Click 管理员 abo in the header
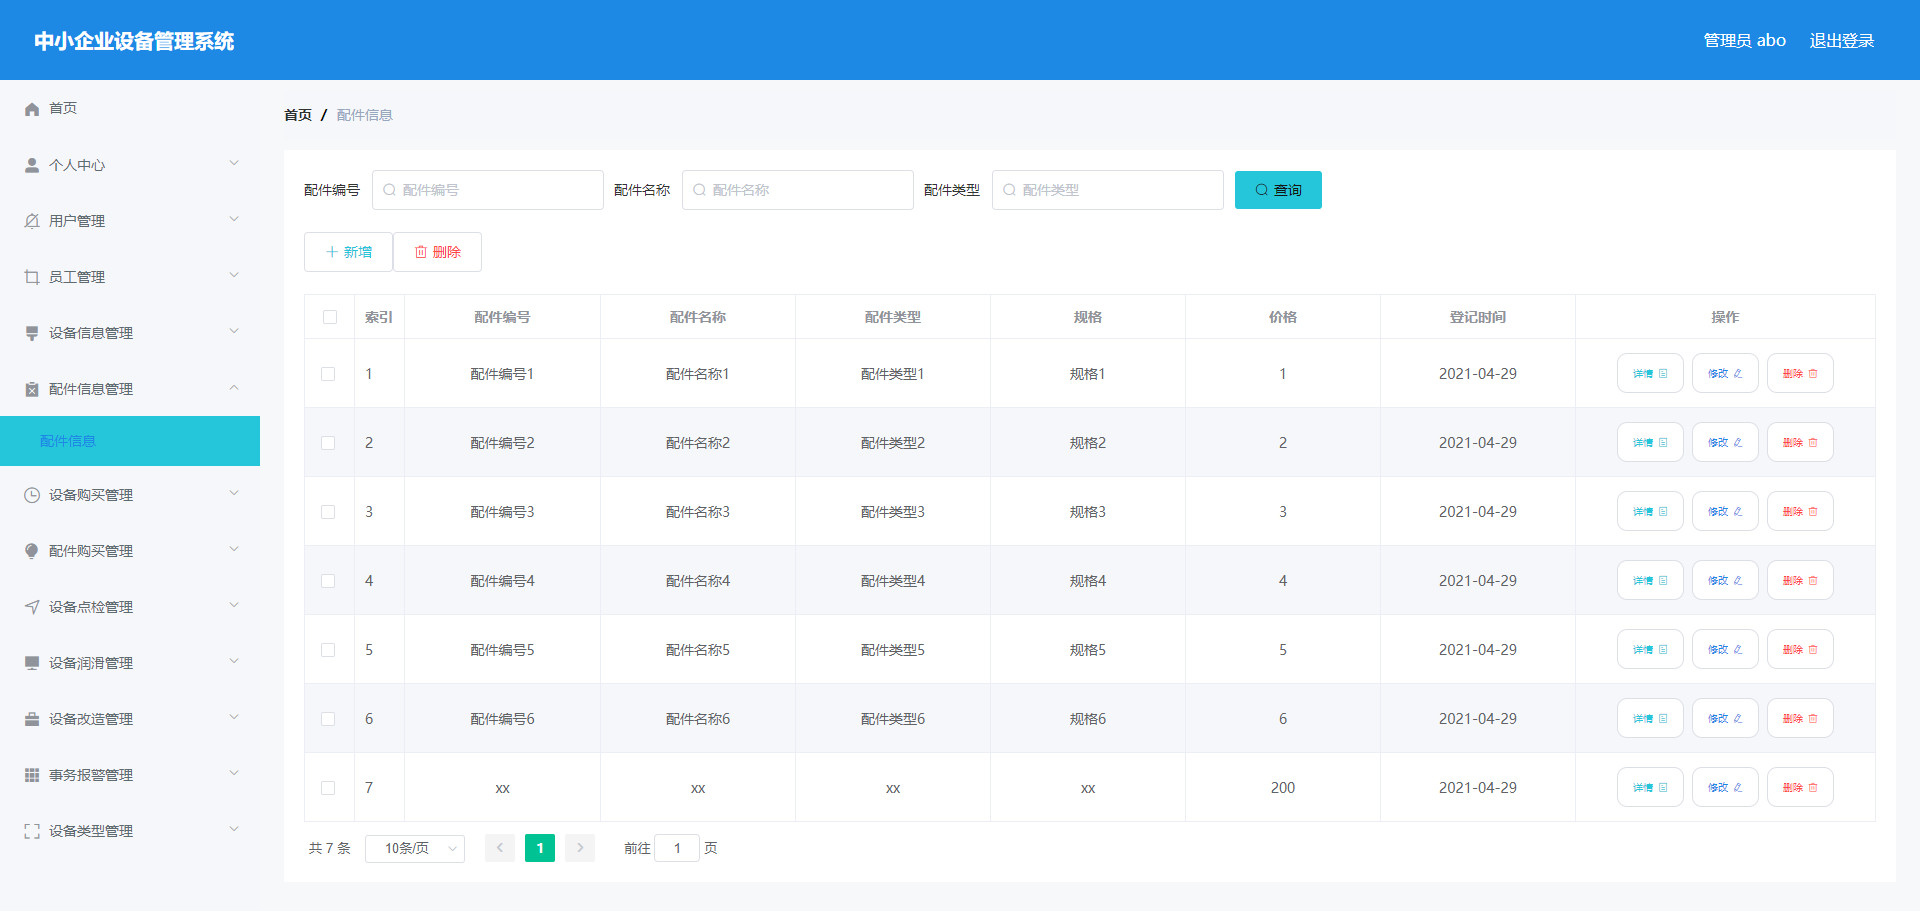The width and height of the screenshot is (1920, 911). tap(1745, 41)
